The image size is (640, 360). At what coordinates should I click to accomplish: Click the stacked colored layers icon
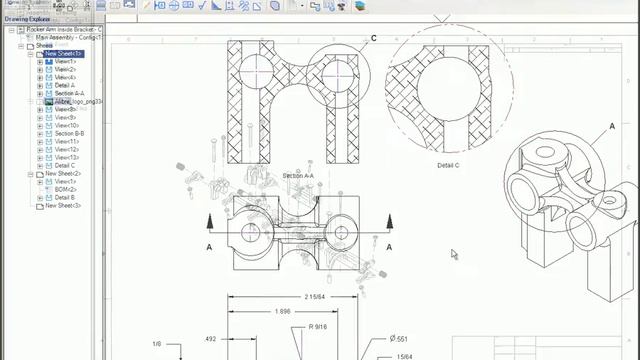coord(360,6)
